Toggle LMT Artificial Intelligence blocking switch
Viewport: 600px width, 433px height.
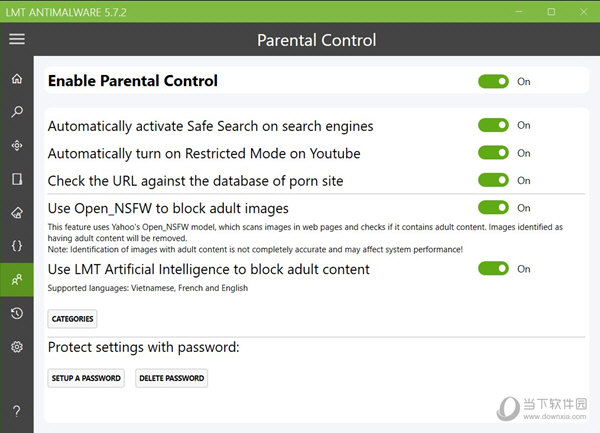(x=493, y=269)
